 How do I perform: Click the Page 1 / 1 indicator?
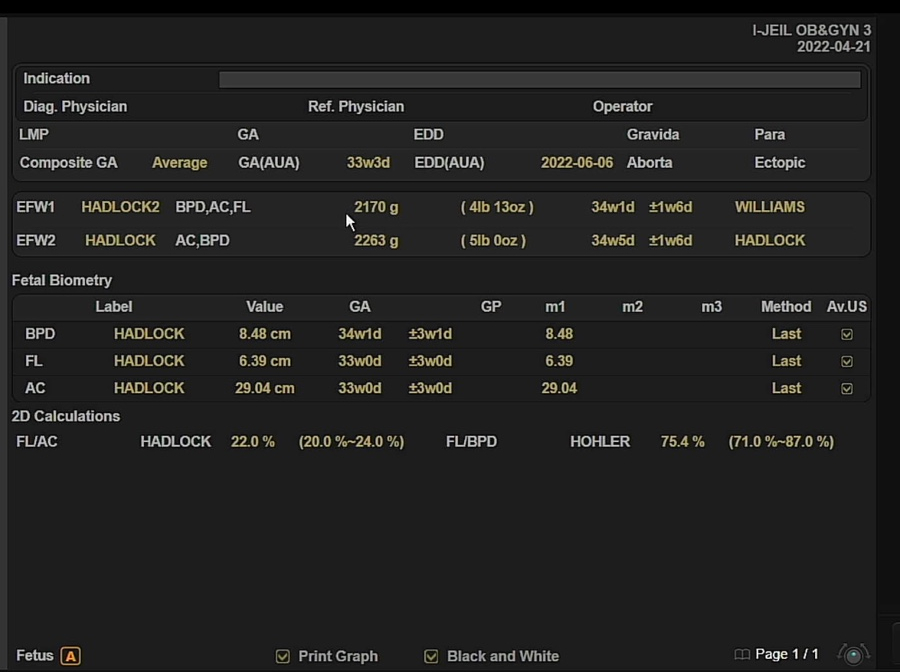pos(787,654)
